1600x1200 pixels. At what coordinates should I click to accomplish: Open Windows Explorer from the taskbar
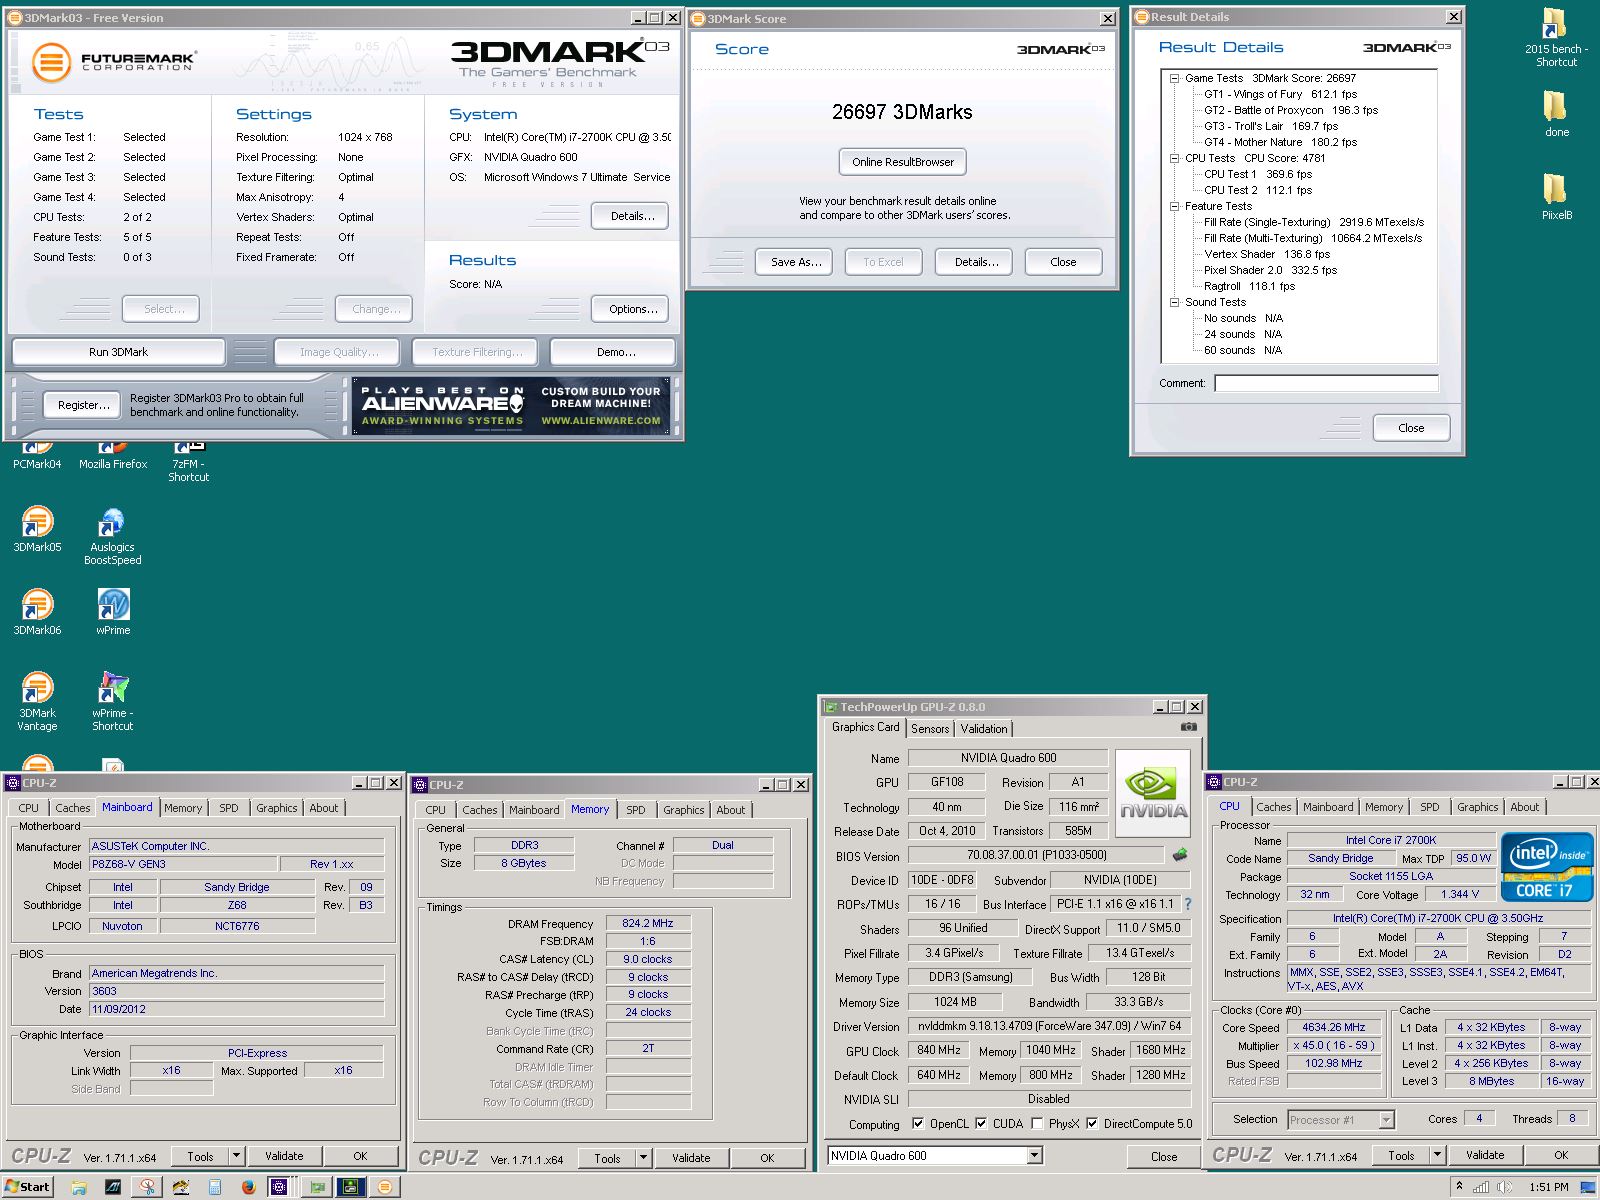coord(79,1187)
